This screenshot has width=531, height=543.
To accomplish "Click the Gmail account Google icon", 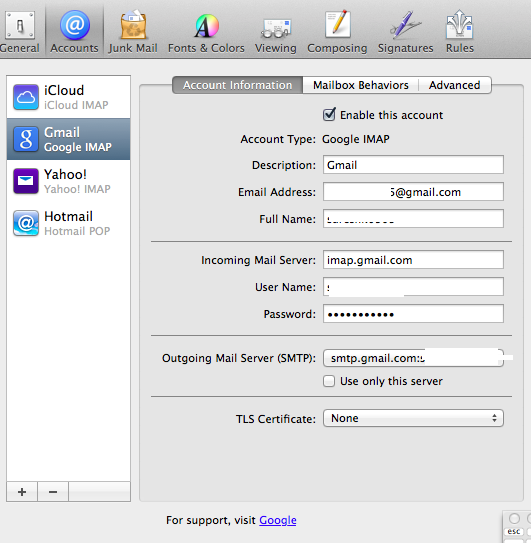I will tap(26, 139).
